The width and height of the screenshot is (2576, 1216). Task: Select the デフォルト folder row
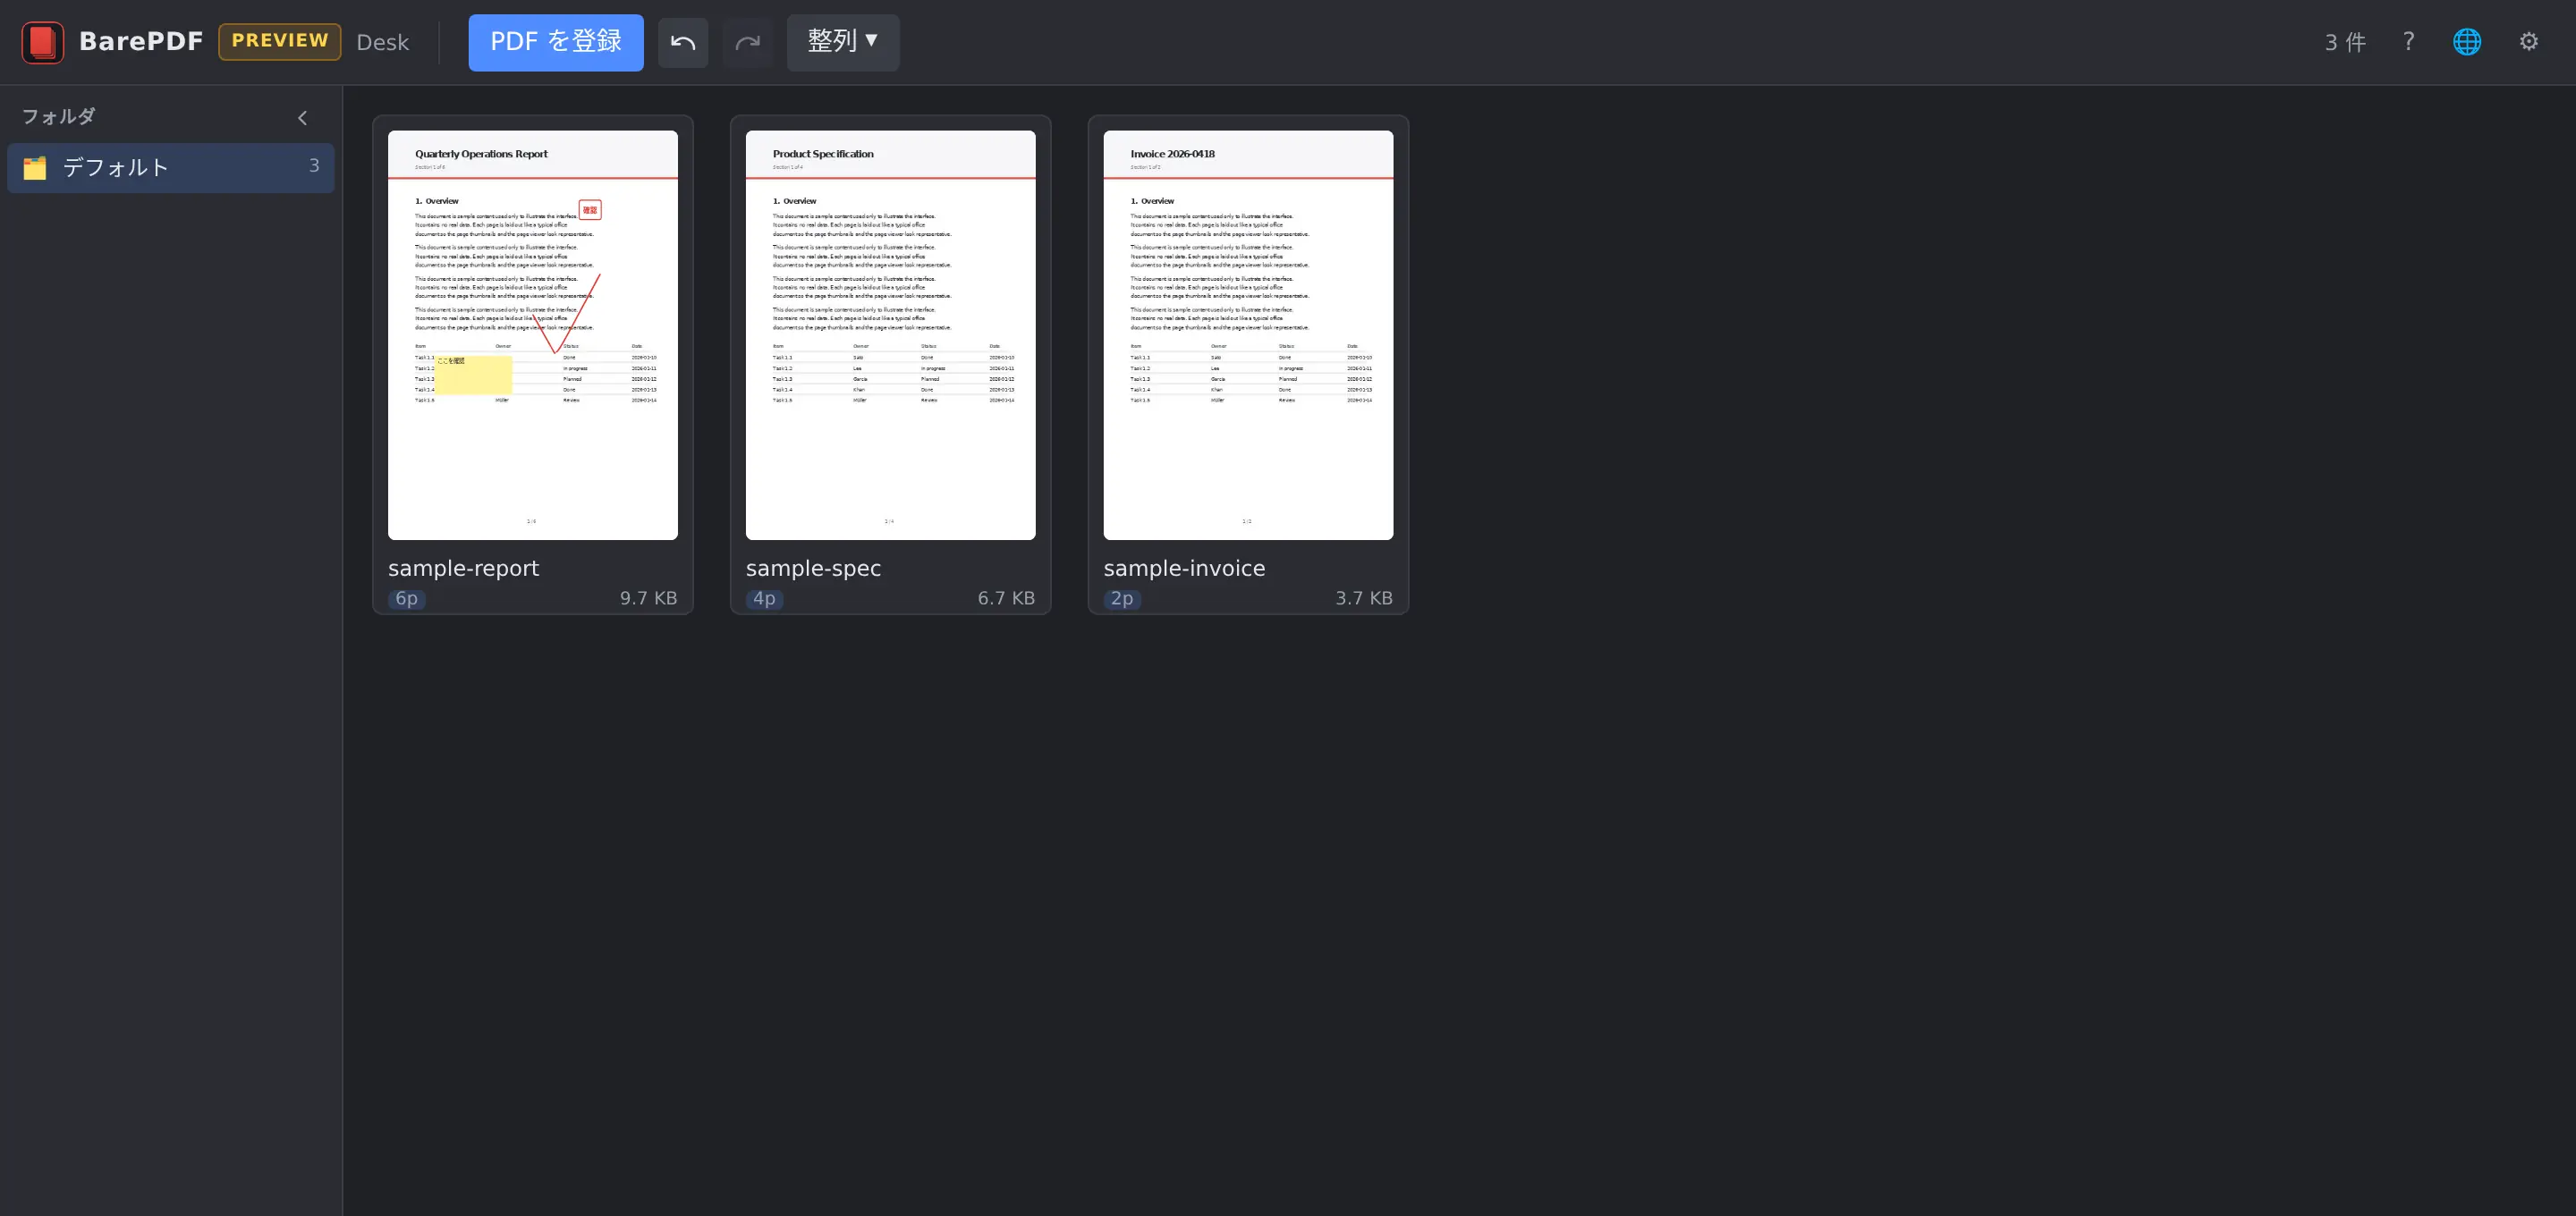[171, 168]
